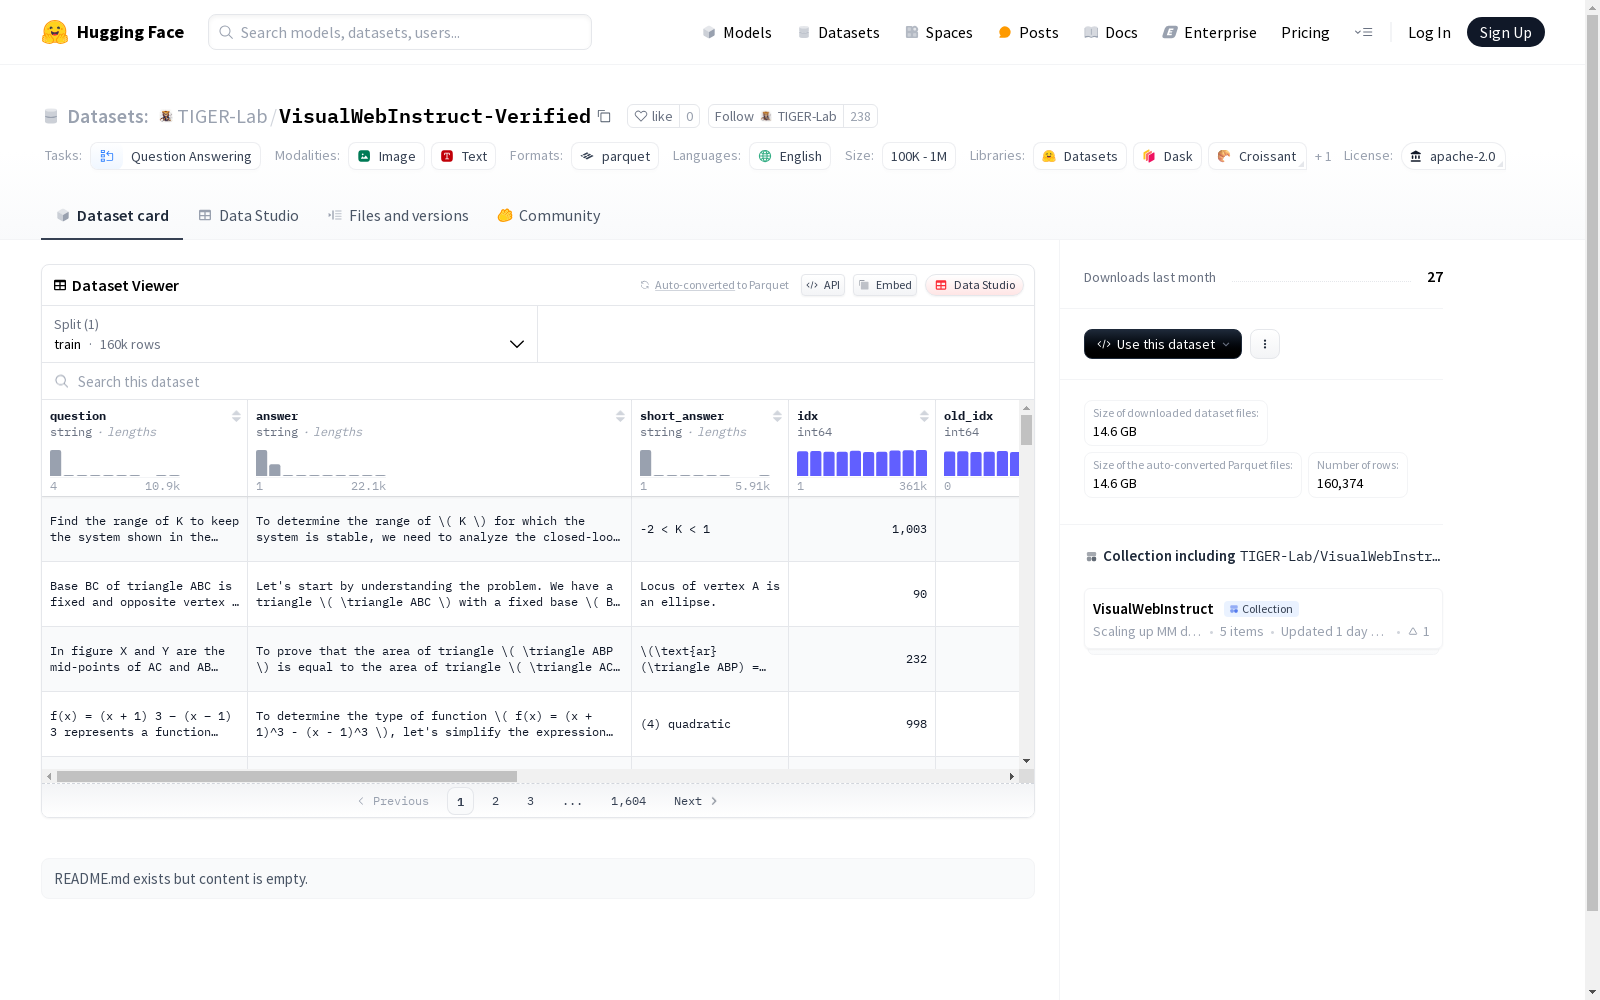Image resolution: width=1600 pixels, height=1000 pixels.
Task: Select the apache-2.0 license tag
Action: (1453, 156)
